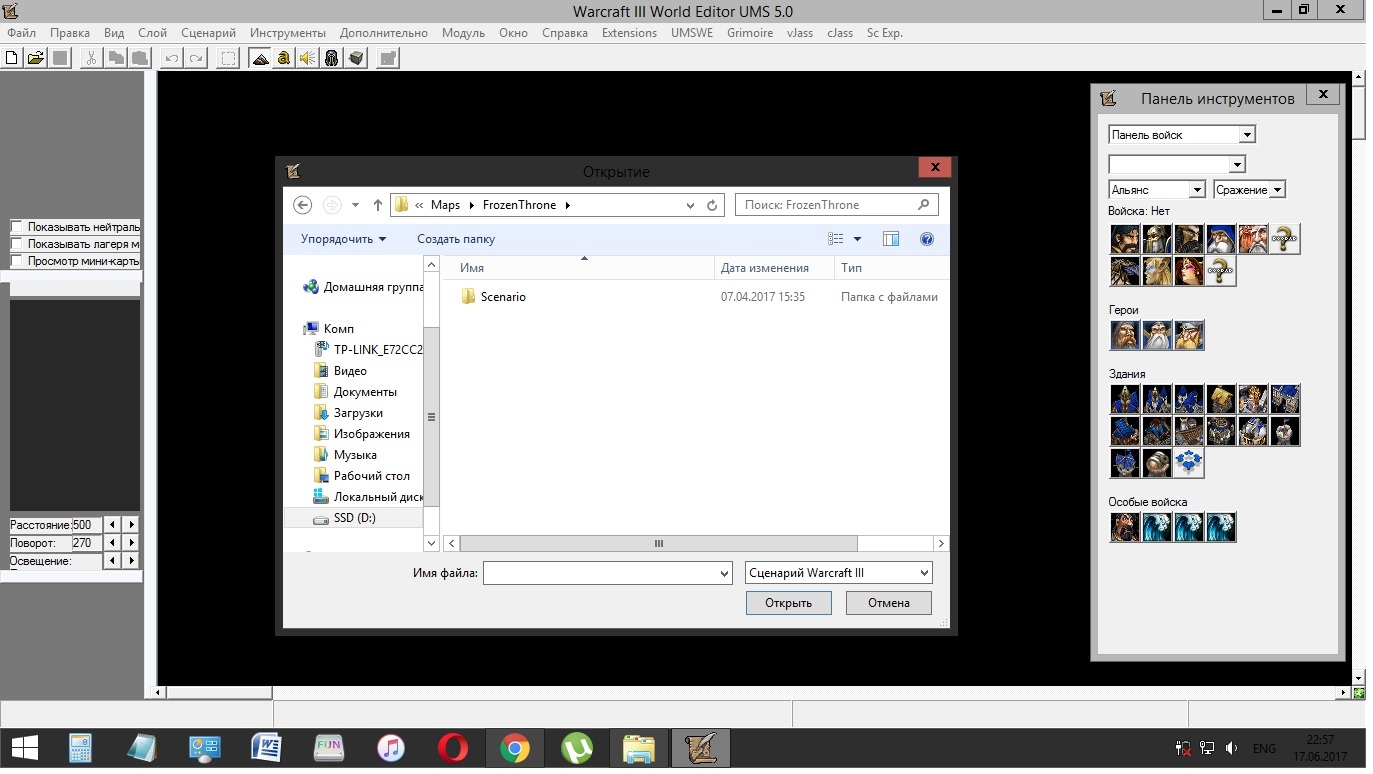1373x774 pixels.
Task: Open the Сценарий Warcraft III file type dropdown
Action: tap(839, 573)
